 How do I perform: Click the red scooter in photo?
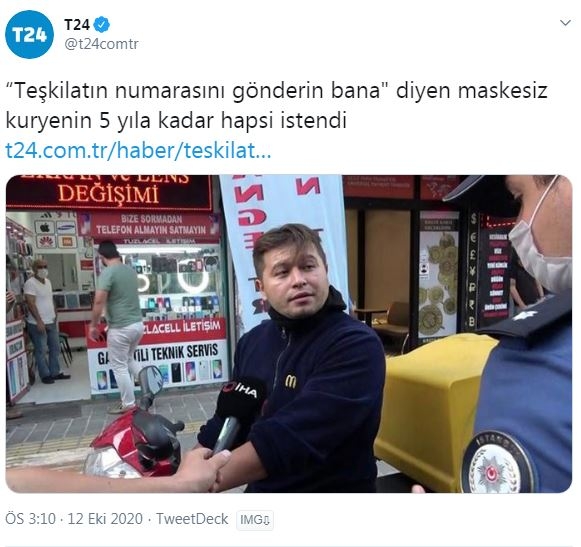coord(135,434)
